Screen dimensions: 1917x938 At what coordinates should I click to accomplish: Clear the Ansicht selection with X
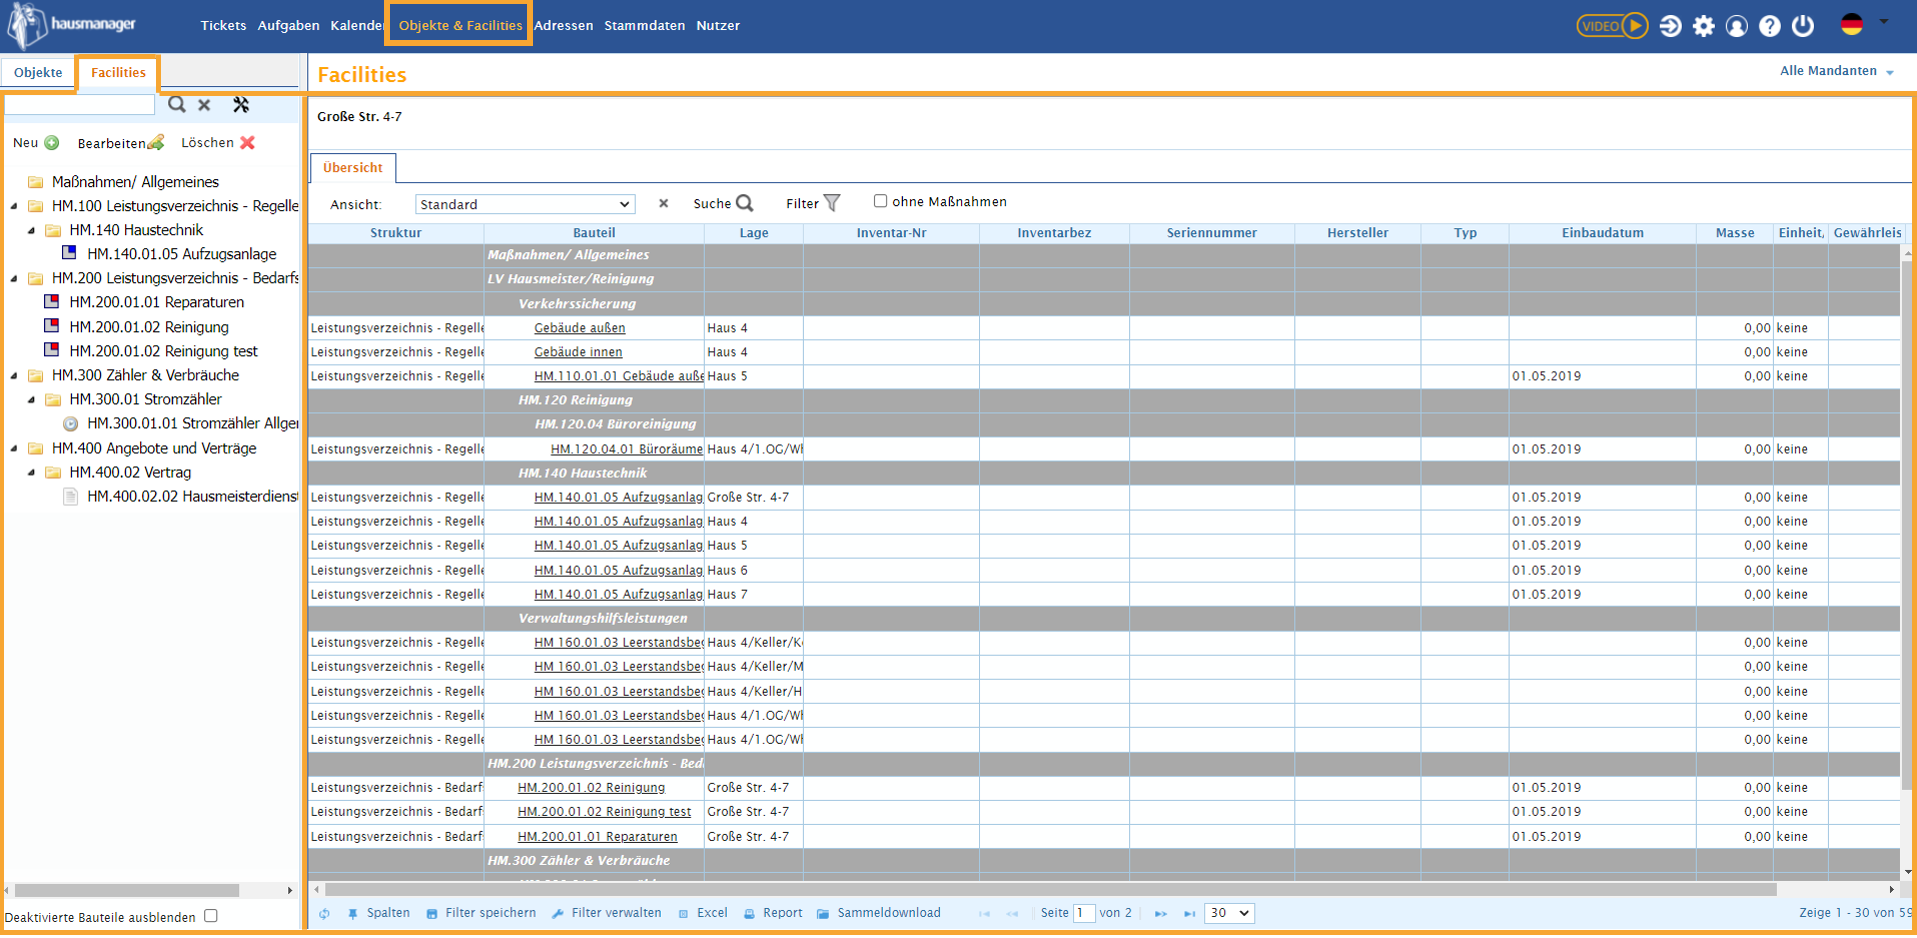click(x=663, y=204)
